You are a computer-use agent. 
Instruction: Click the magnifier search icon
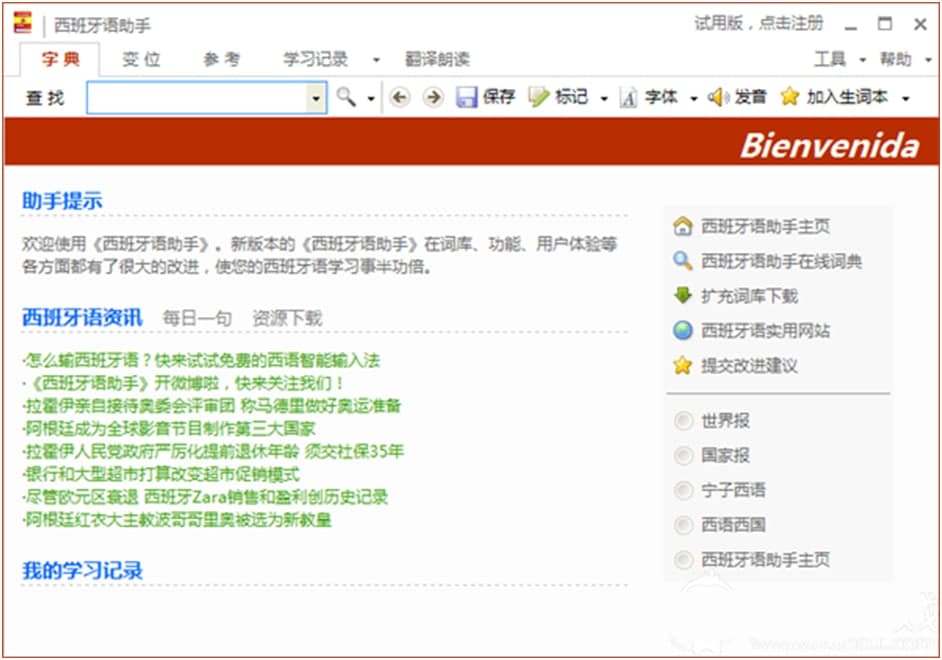(345, 96)
